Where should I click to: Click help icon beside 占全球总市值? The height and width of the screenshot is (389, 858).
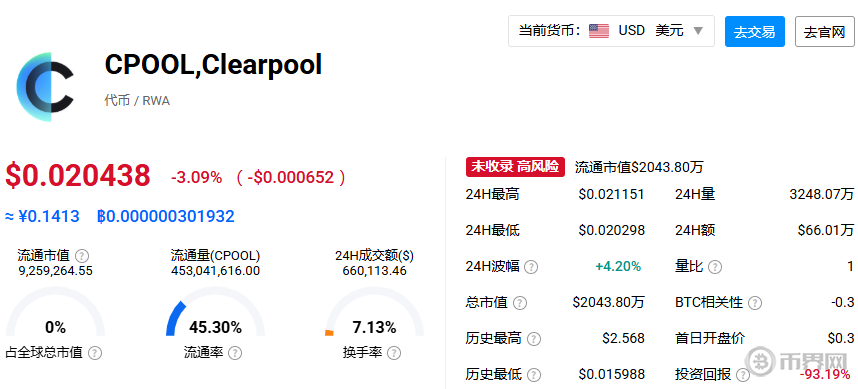point(95,353)
